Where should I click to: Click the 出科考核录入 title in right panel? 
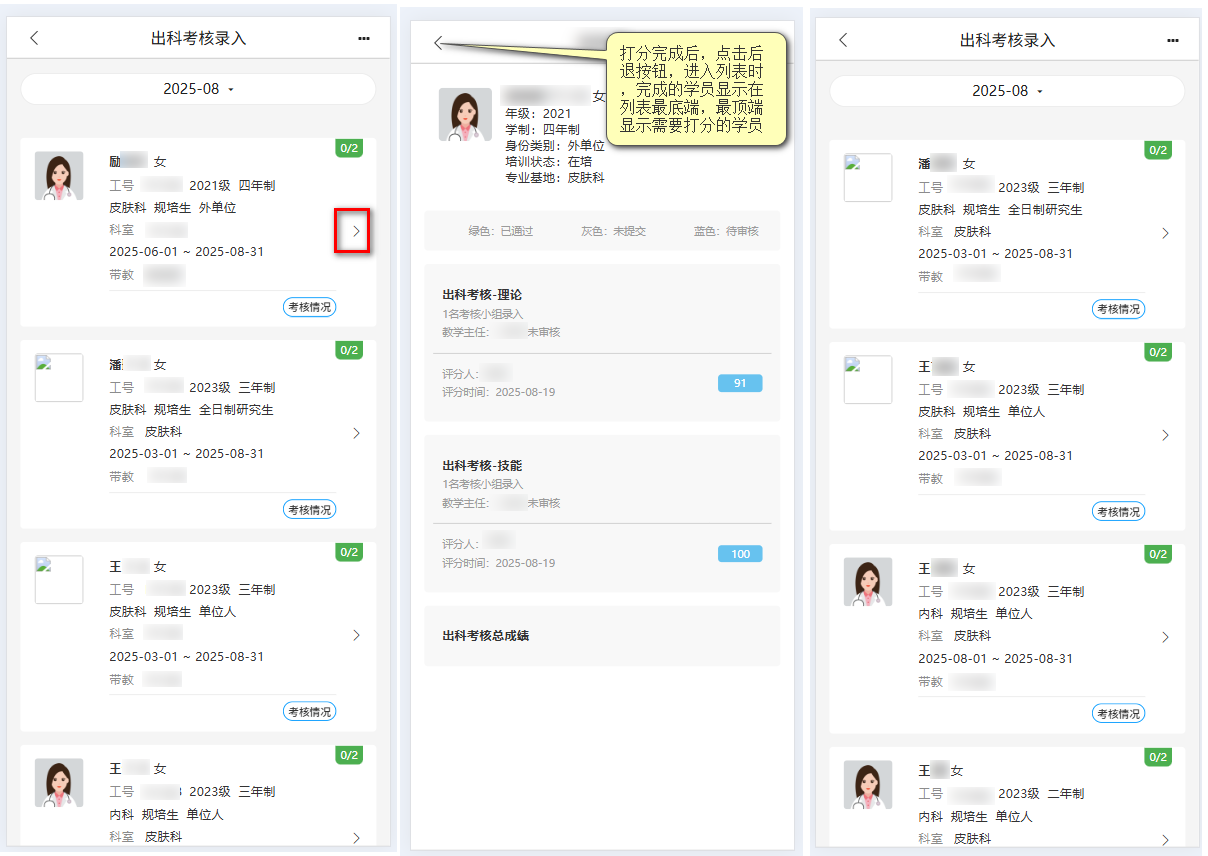pyautogui.click(x=1008, y=40)
